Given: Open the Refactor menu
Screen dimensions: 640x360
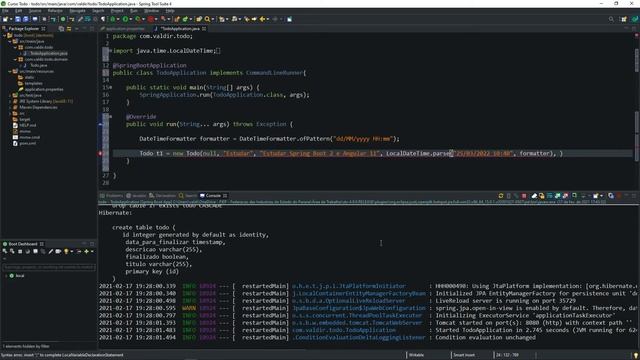Looking at the screenshot, I should tap(55, 11).
